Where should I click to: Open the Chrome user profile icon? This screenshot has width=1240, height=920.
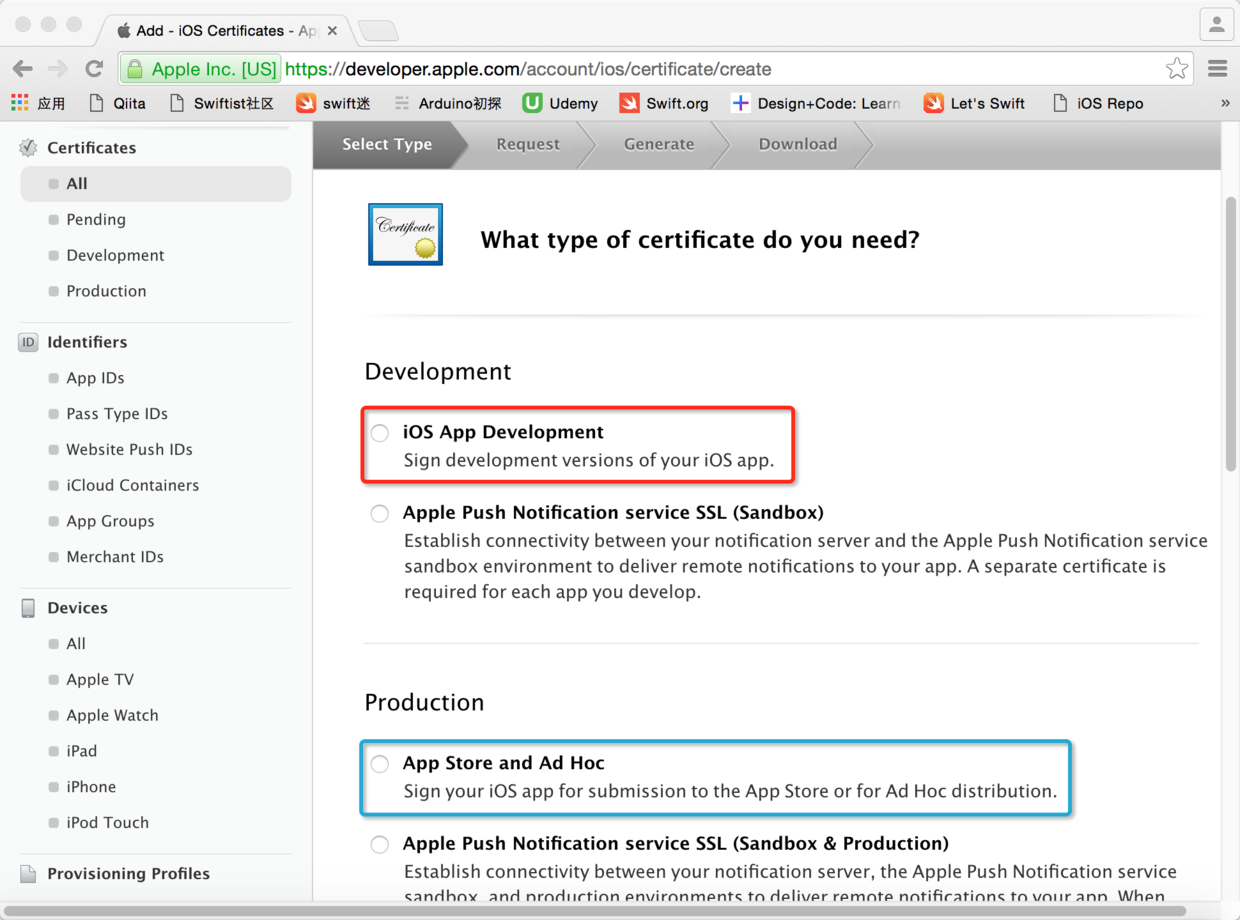tap(1216, 24)
